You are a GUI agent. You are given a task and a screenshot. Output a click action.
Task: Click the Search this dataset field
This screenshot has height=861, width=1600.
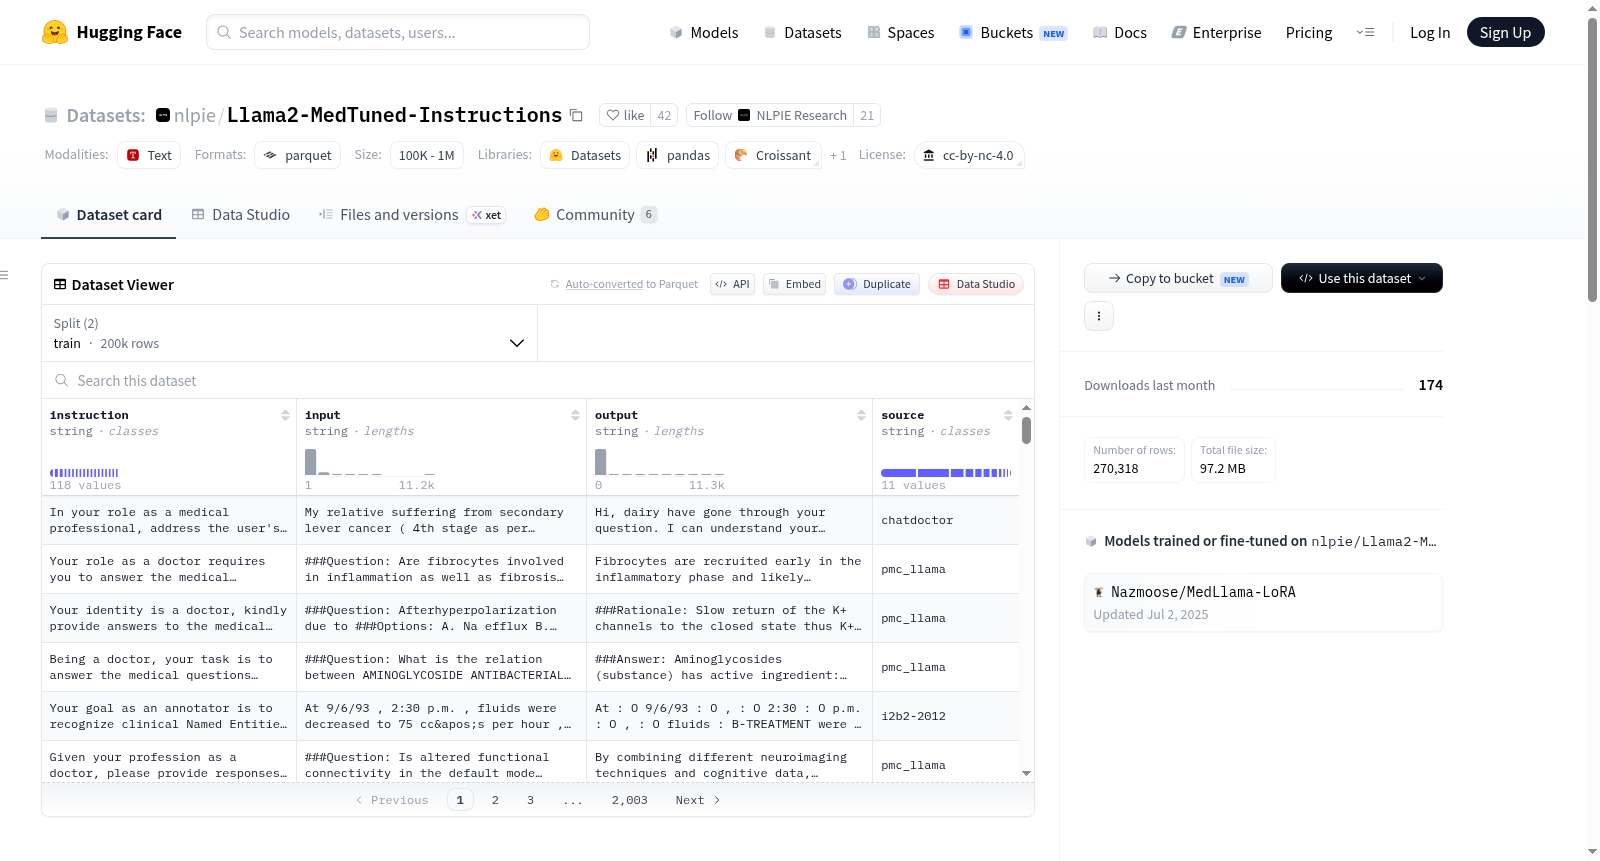point(538,380)
